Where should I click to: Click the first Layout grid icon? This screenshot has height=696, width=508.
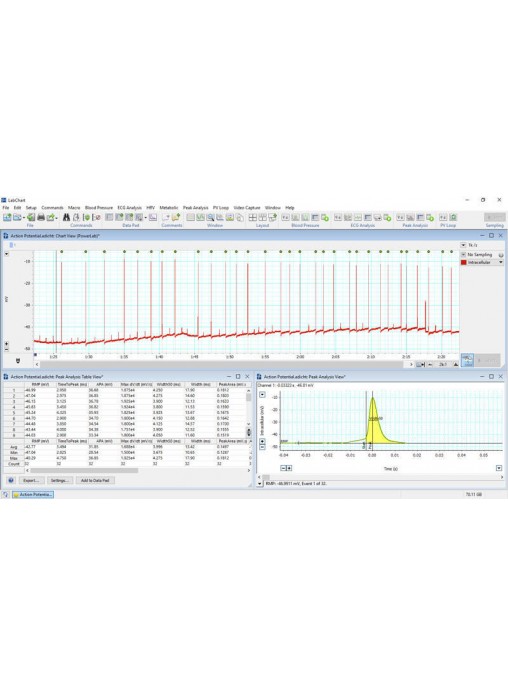[252, 217]
